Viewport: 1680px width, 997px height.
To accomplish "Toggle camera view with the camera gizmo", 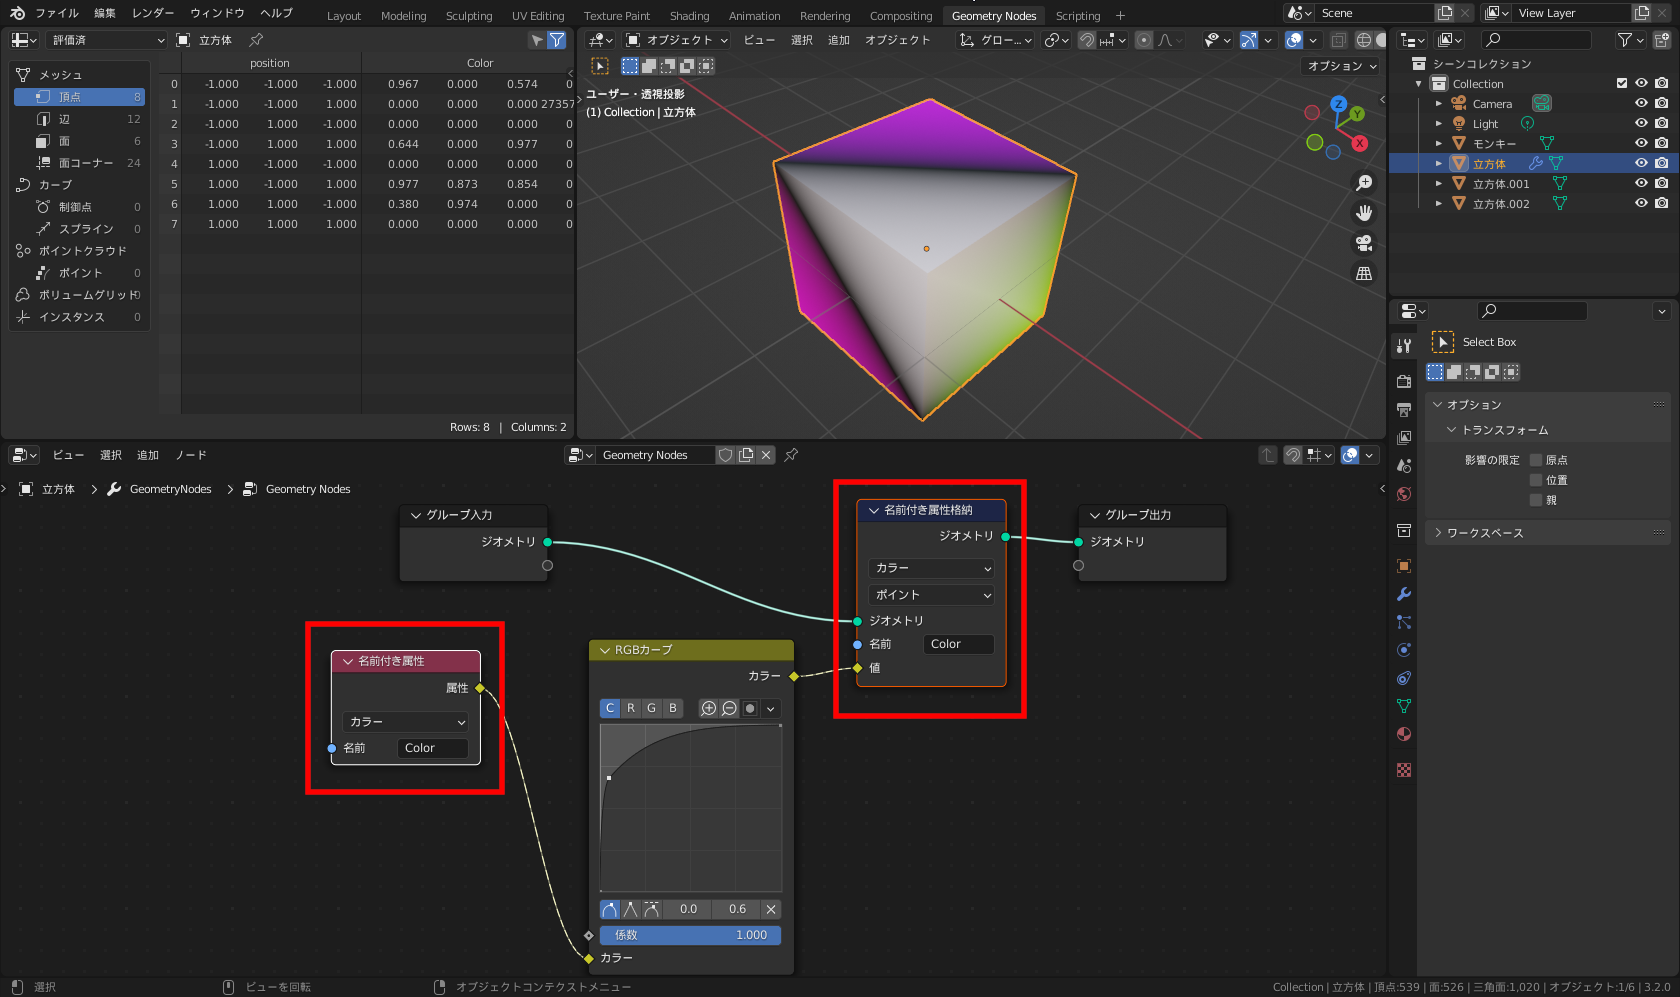I will 1364,243.
